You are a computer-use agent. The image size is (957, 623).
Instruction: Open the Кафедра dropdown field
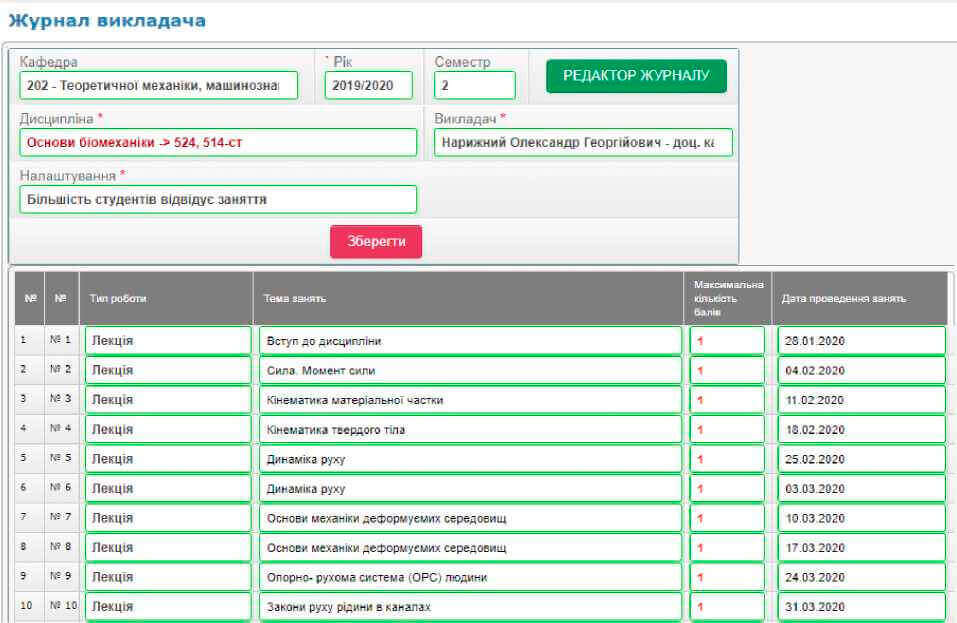pos(158,86)
